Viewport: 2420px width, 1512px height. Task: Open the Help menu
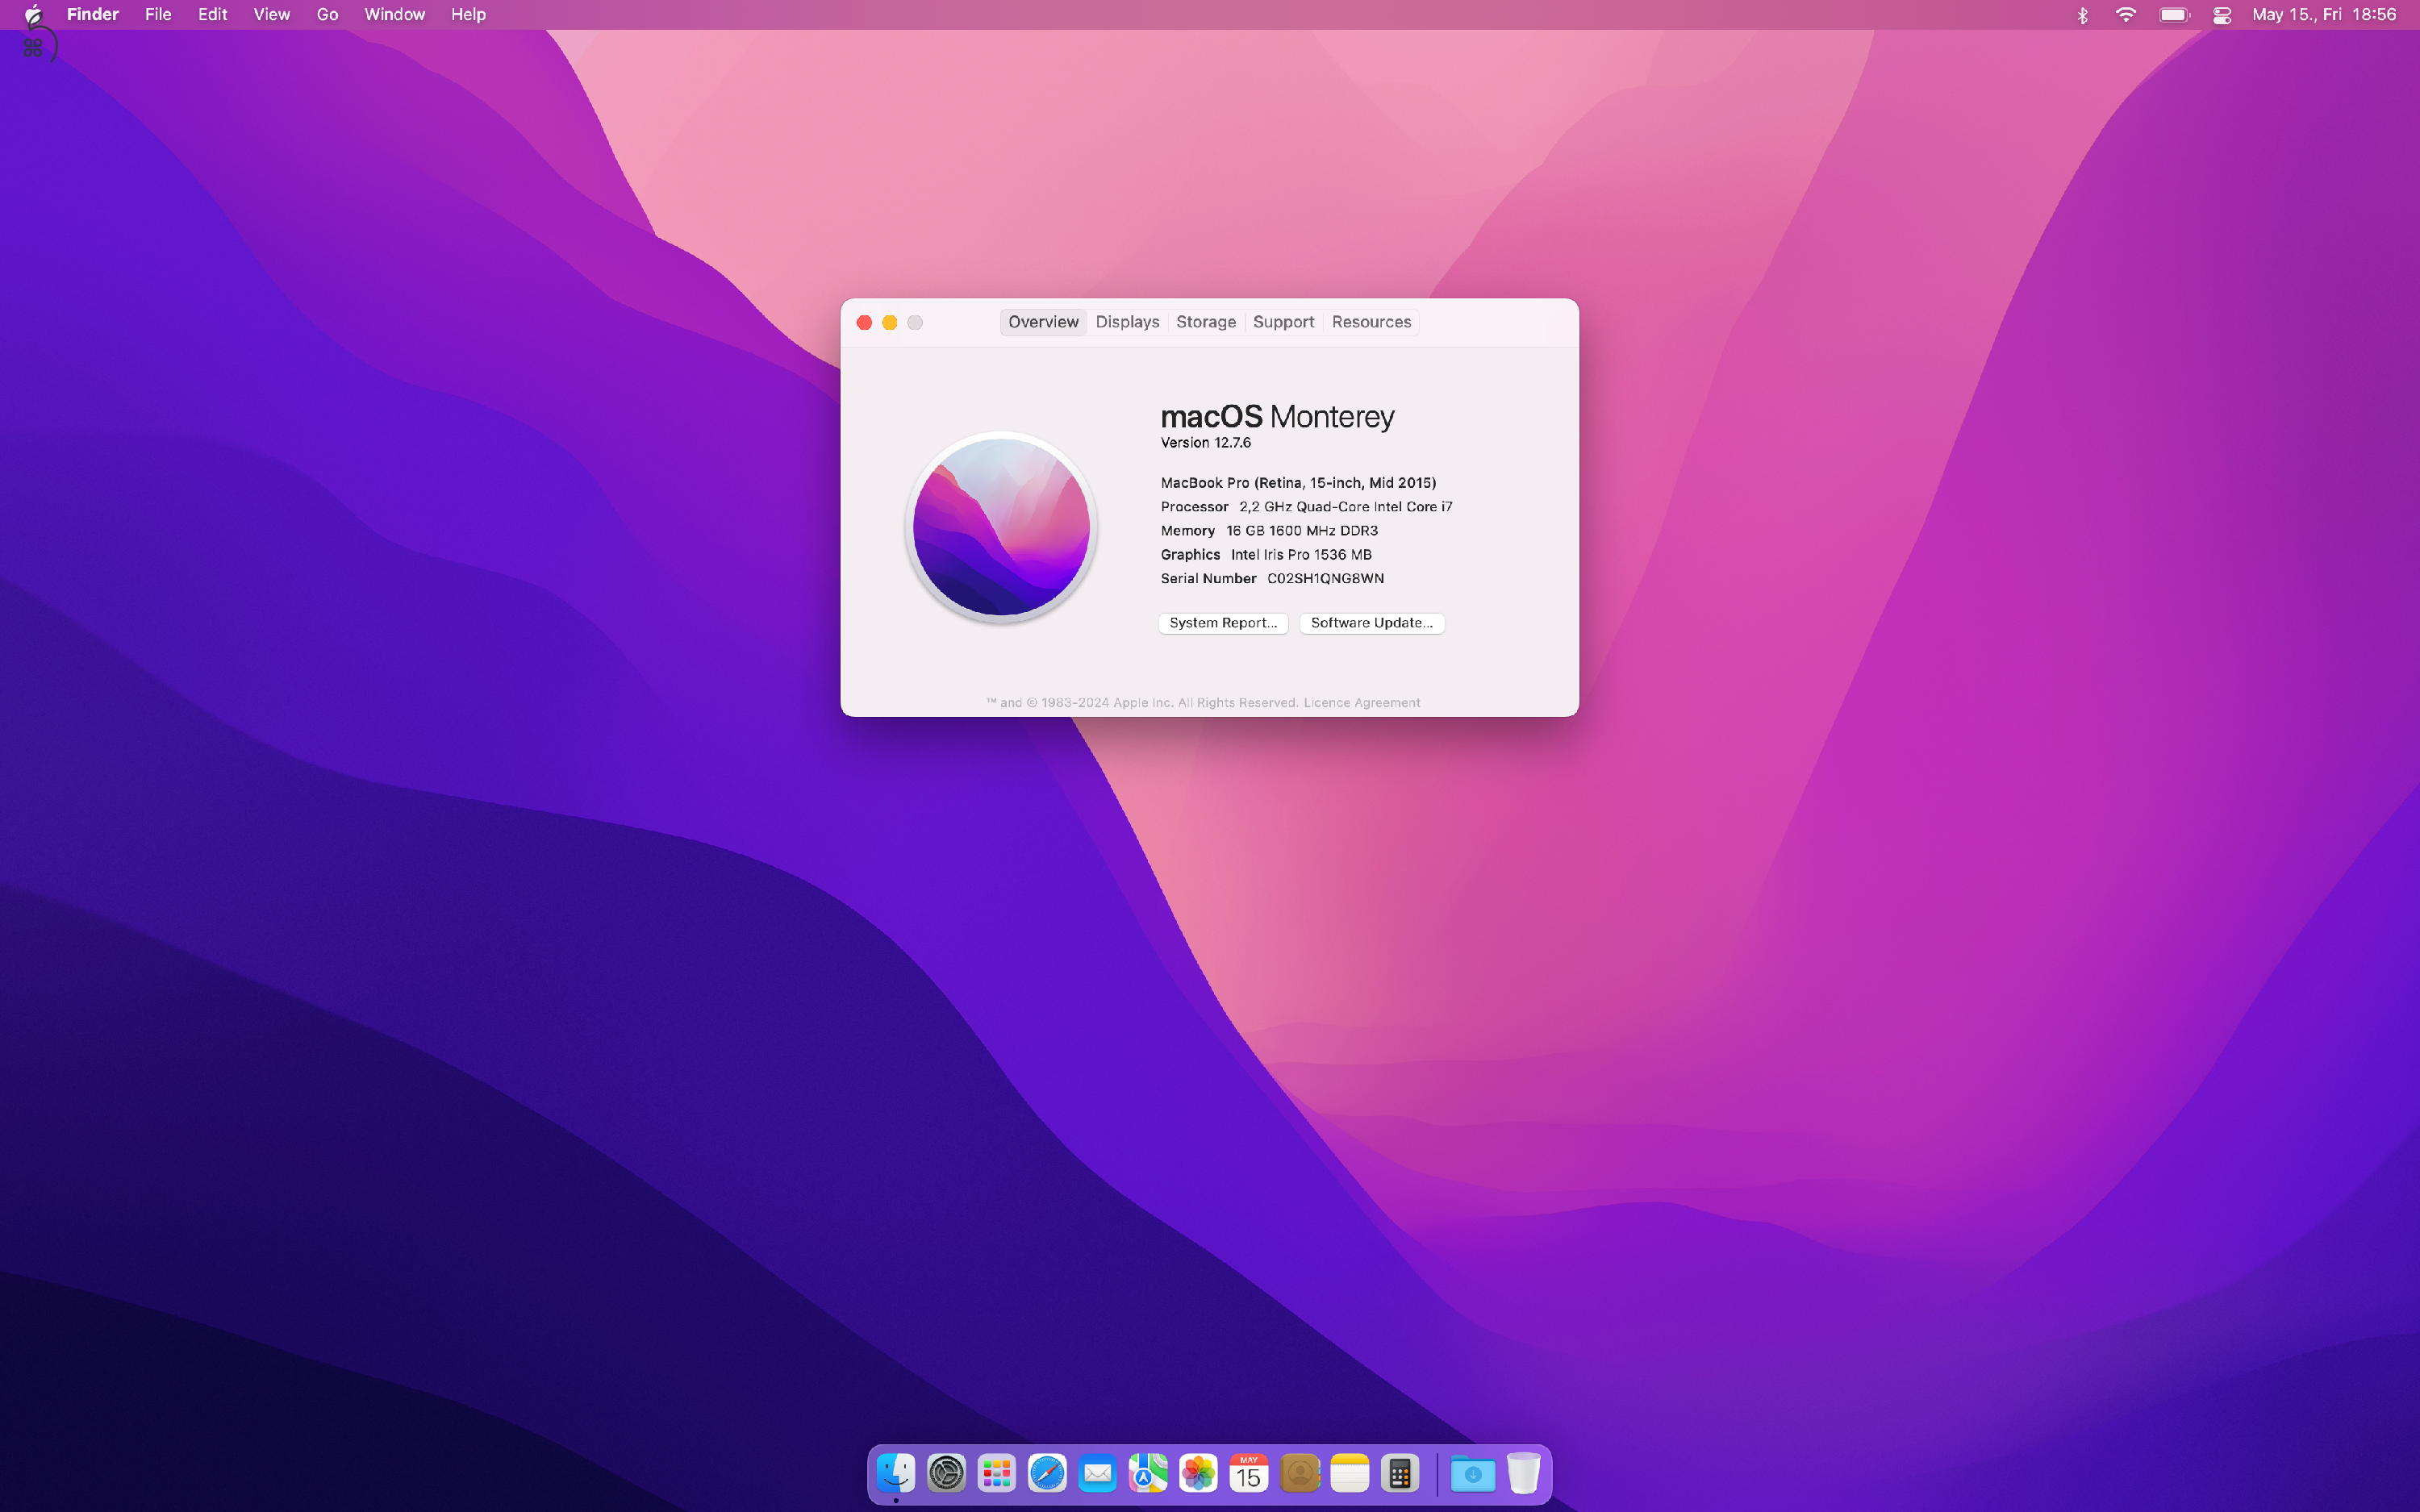point(468,14)
